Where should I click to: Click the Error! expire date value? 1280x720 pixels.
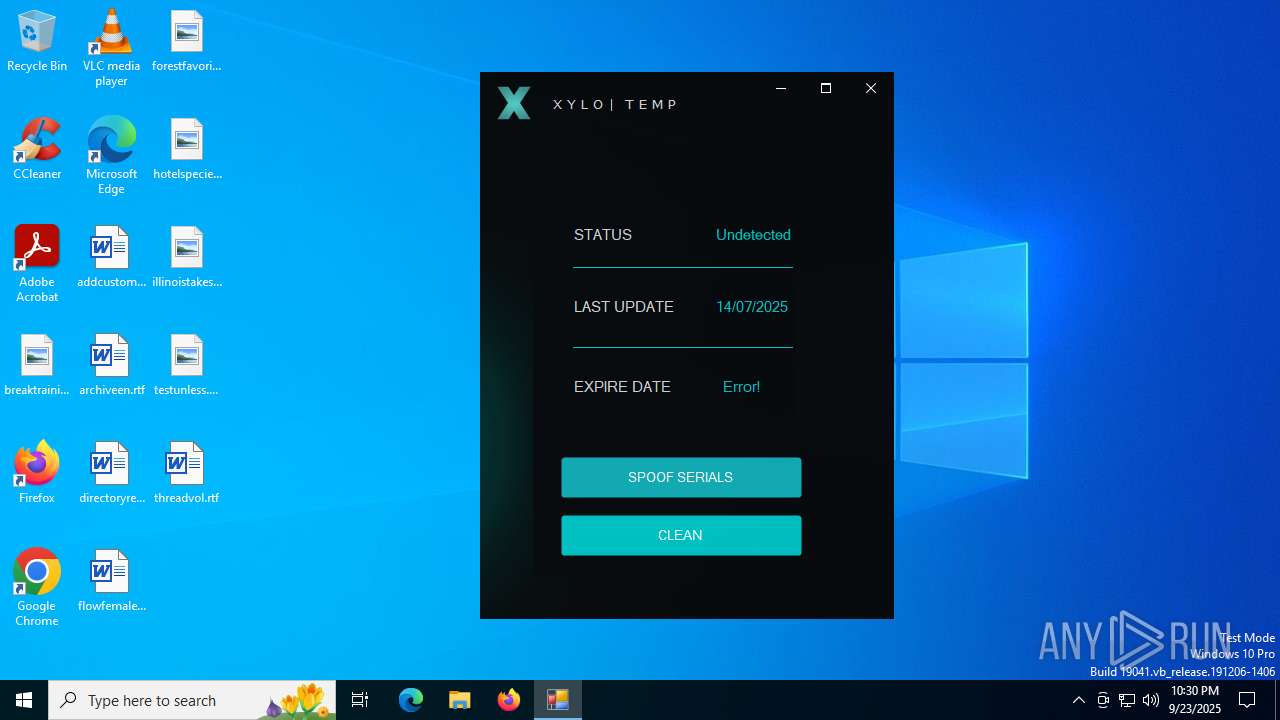741,387
